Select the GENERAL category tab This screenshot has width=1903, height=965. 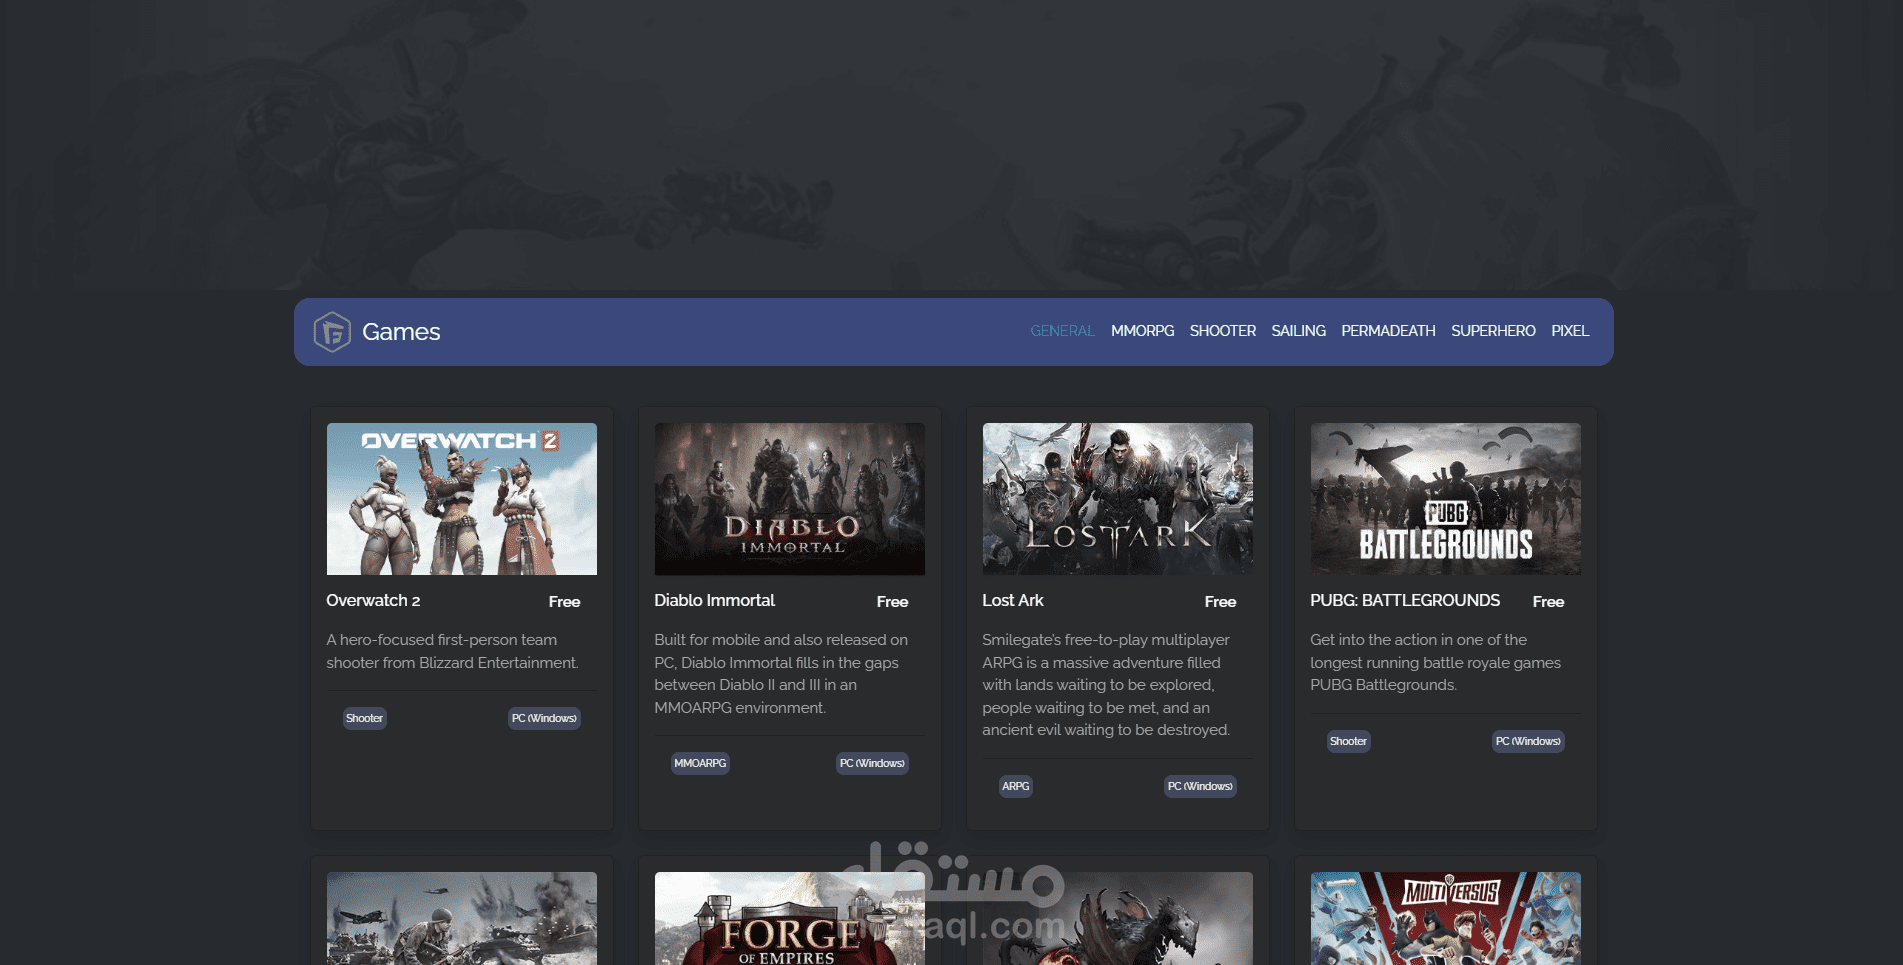point(1062,331)
